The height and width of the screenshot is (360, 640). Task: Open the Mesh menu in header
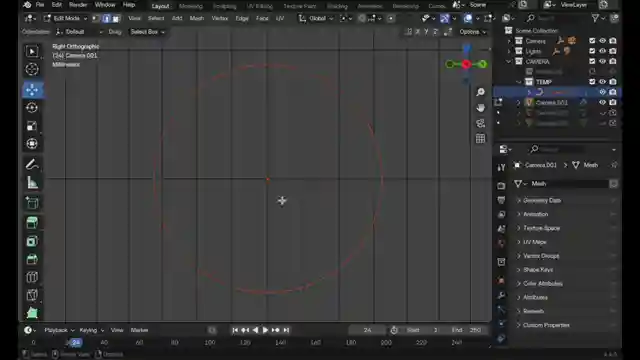click(x=197, y=18)
